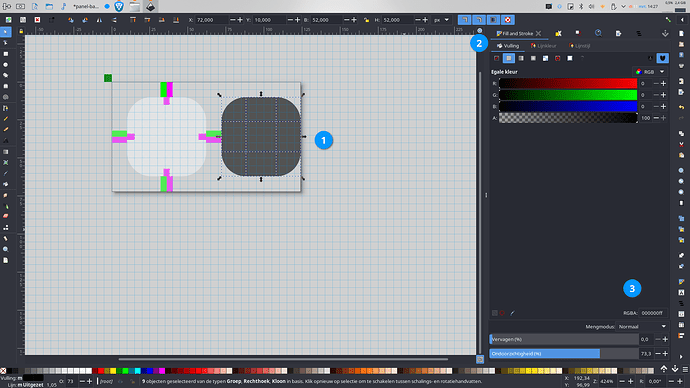Select the Zoom magnifier tool in toolbox

point(5,249)
